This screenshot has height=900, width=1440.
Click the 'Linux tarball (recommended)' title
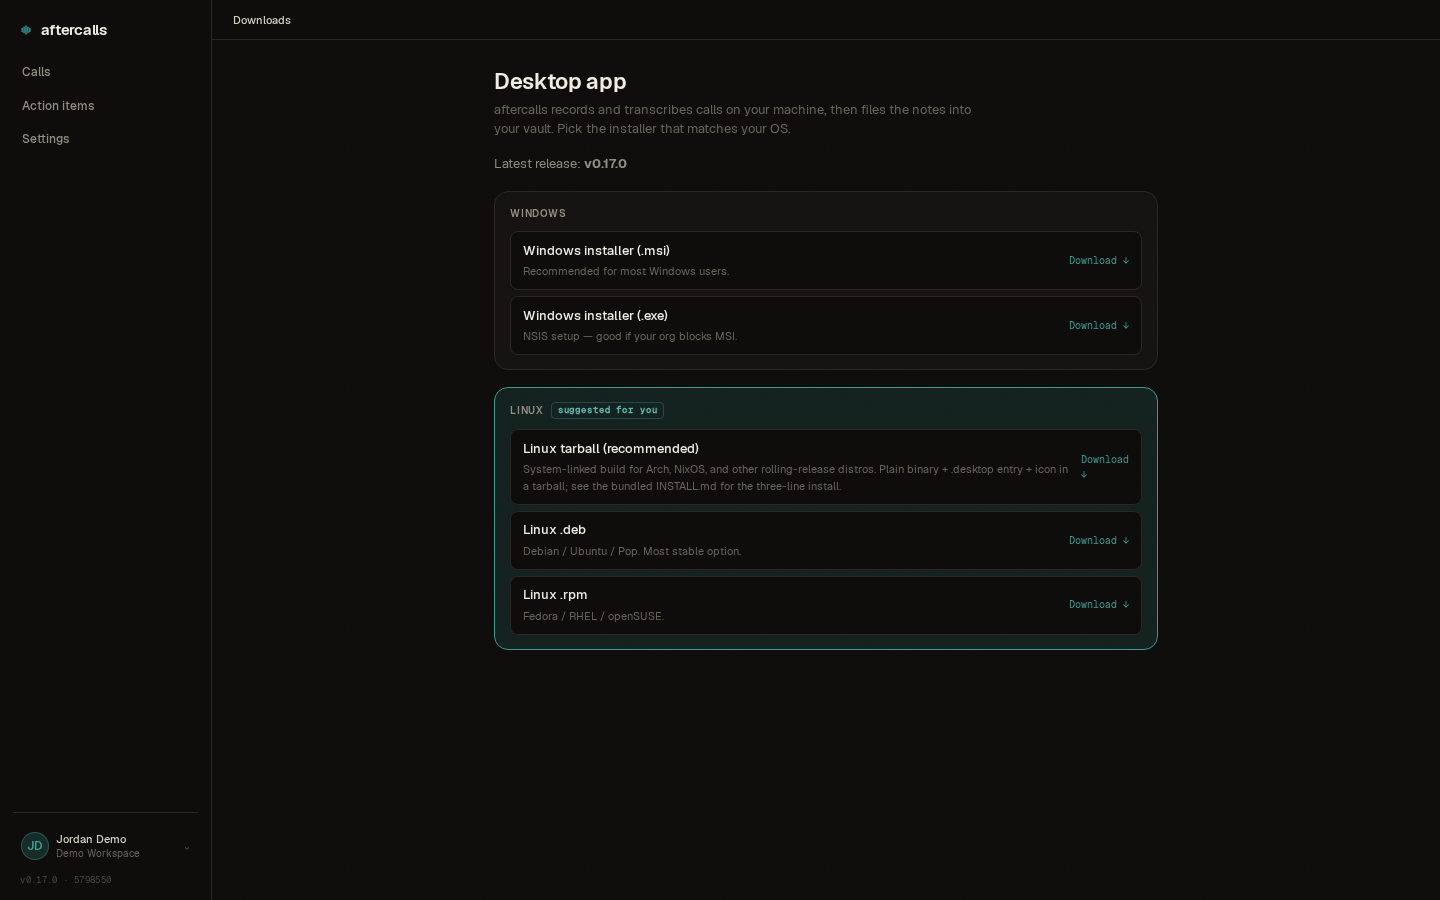click(611, 449)
